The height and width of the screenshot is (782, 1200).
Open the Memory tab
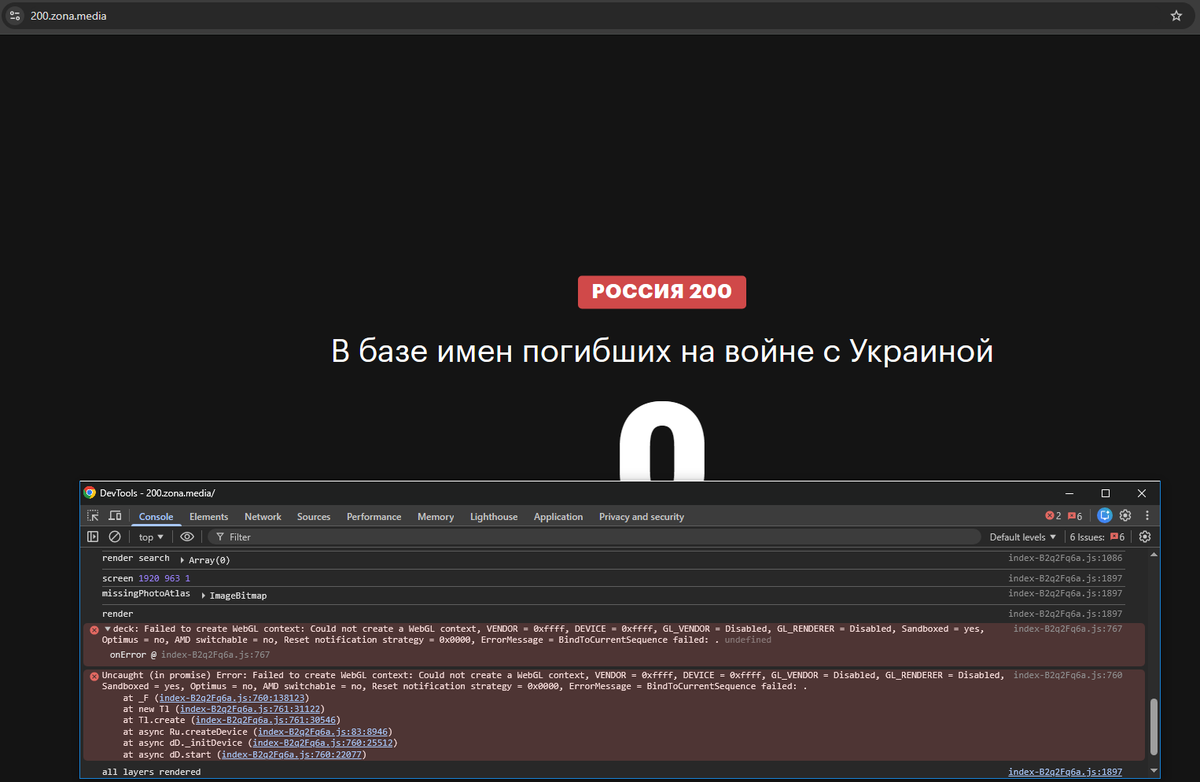point(436,517)
